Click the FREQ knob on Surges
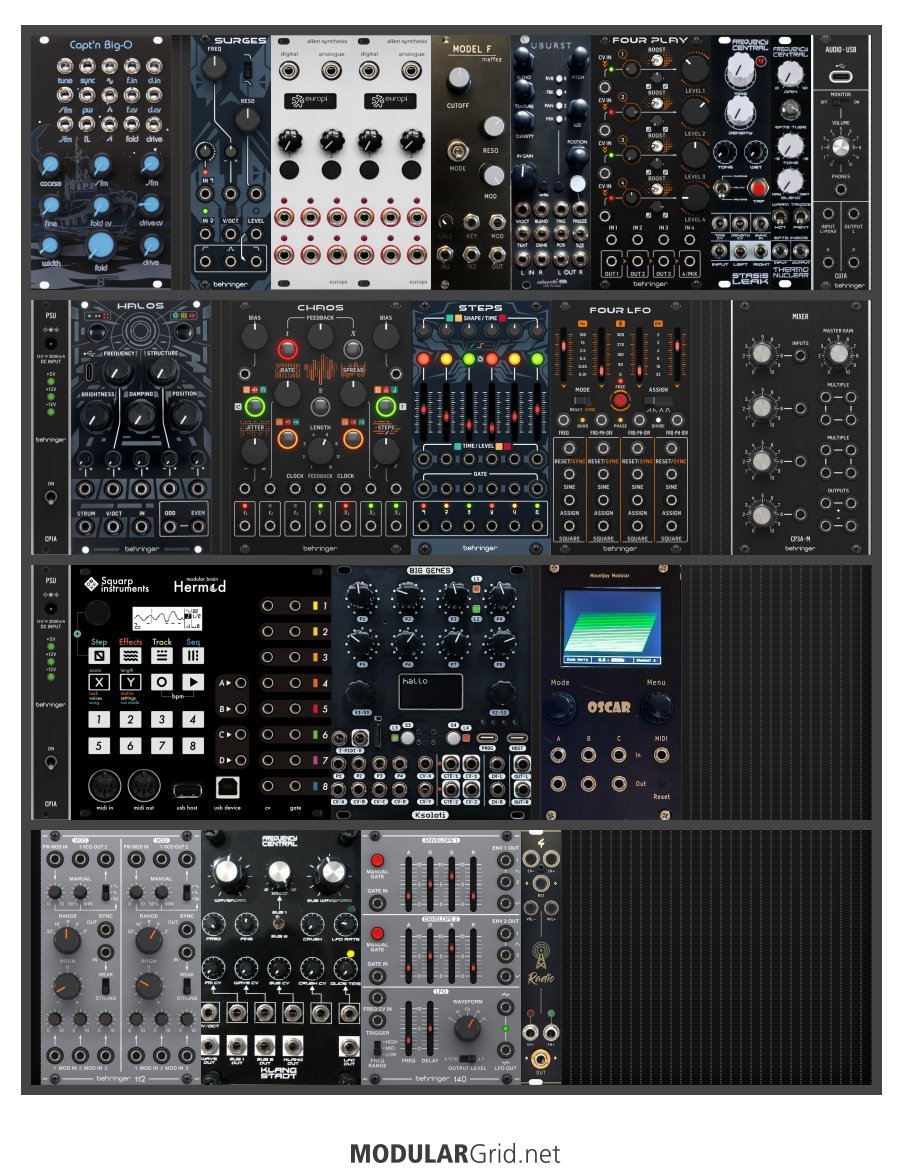 214,67
